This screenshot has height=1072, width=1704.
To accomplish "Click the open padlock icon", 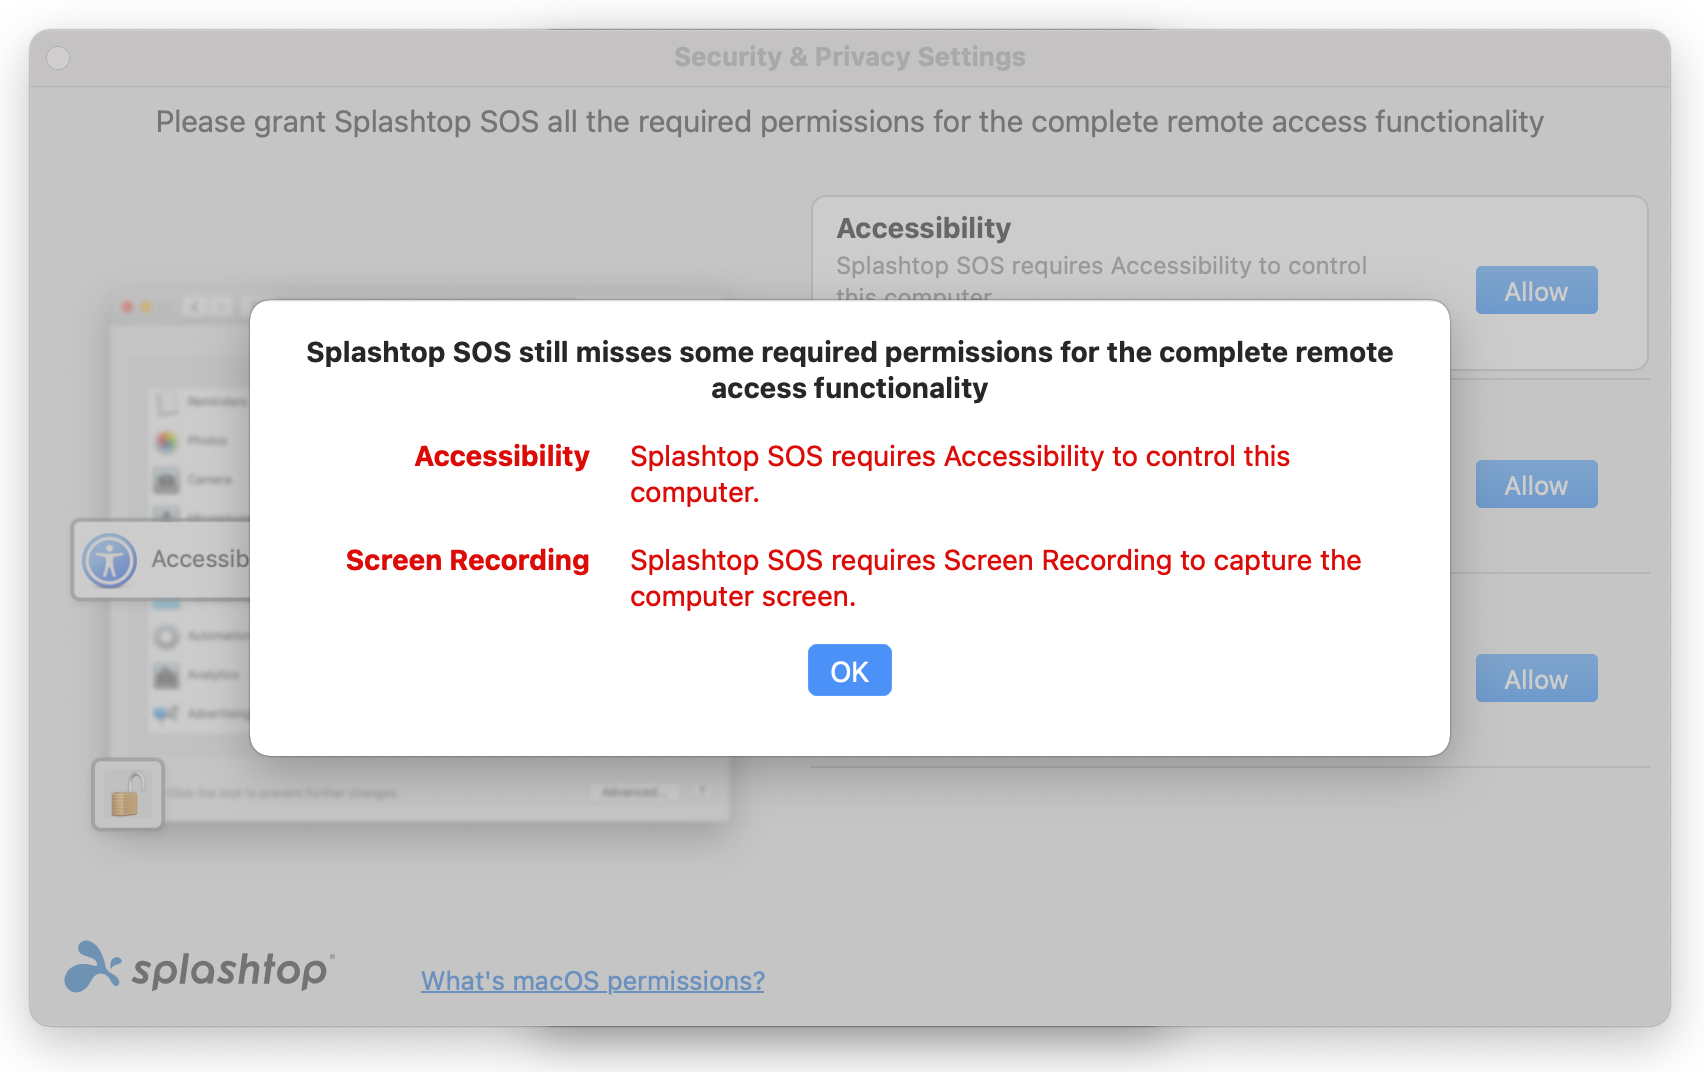I will (x=127, y=794).
